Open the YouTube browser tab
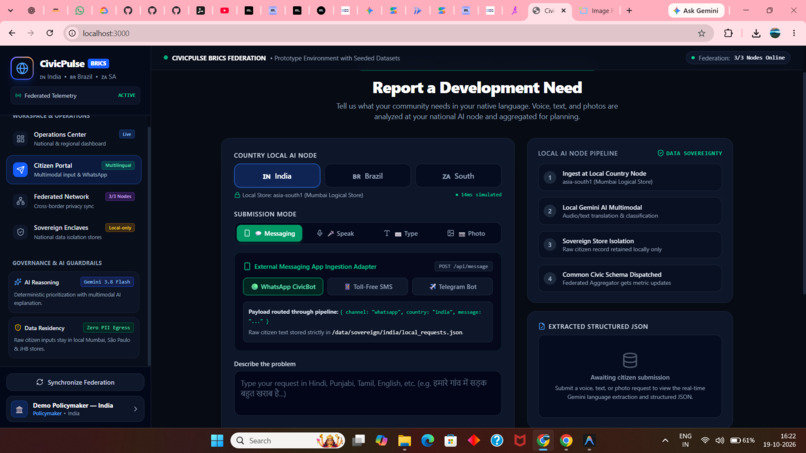806x453 pixels. (225, 10)
